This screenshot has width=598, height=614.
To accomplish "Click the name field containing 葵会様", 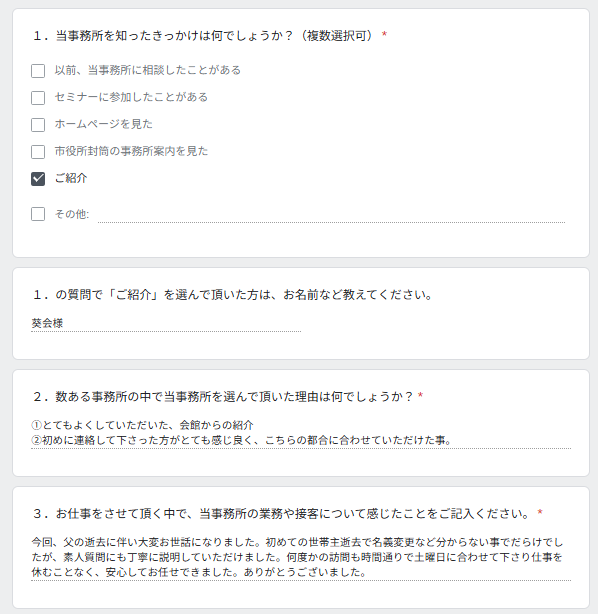I will (x=166, y=323).
